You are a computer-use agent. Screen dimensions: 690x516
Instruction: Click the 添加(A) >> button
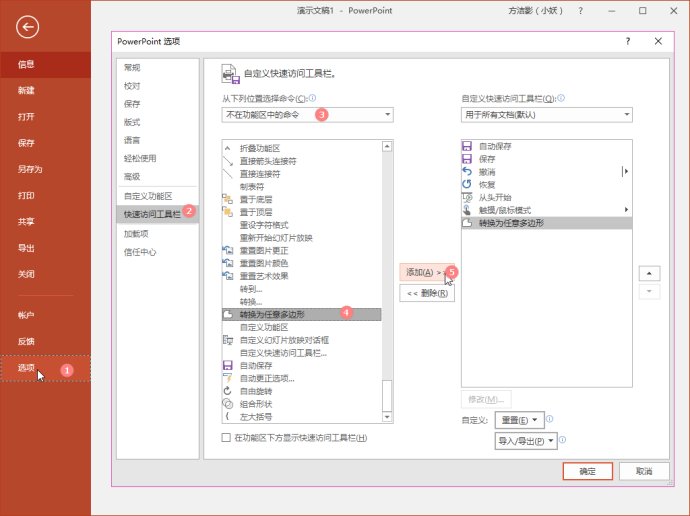coord(426,272)
